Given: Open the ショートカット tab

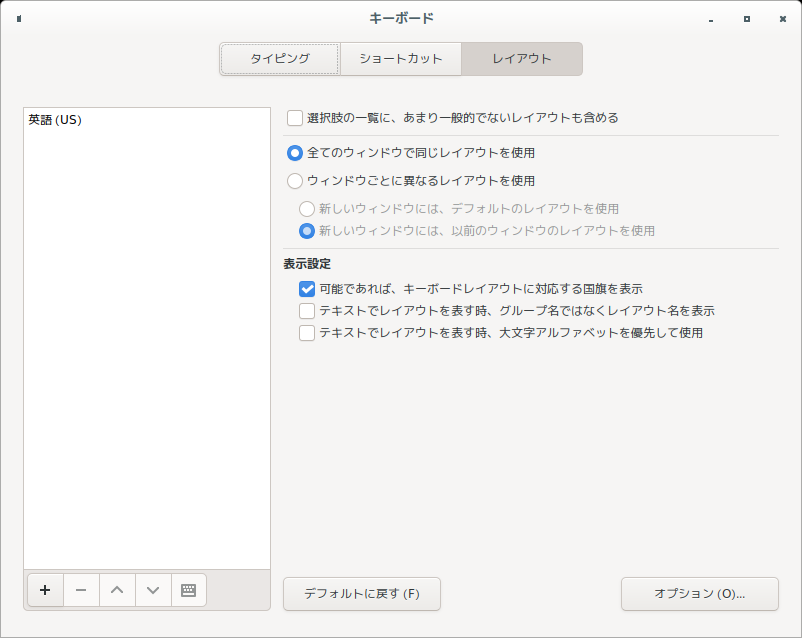Looking at the screenshot, I should [401, 59].
